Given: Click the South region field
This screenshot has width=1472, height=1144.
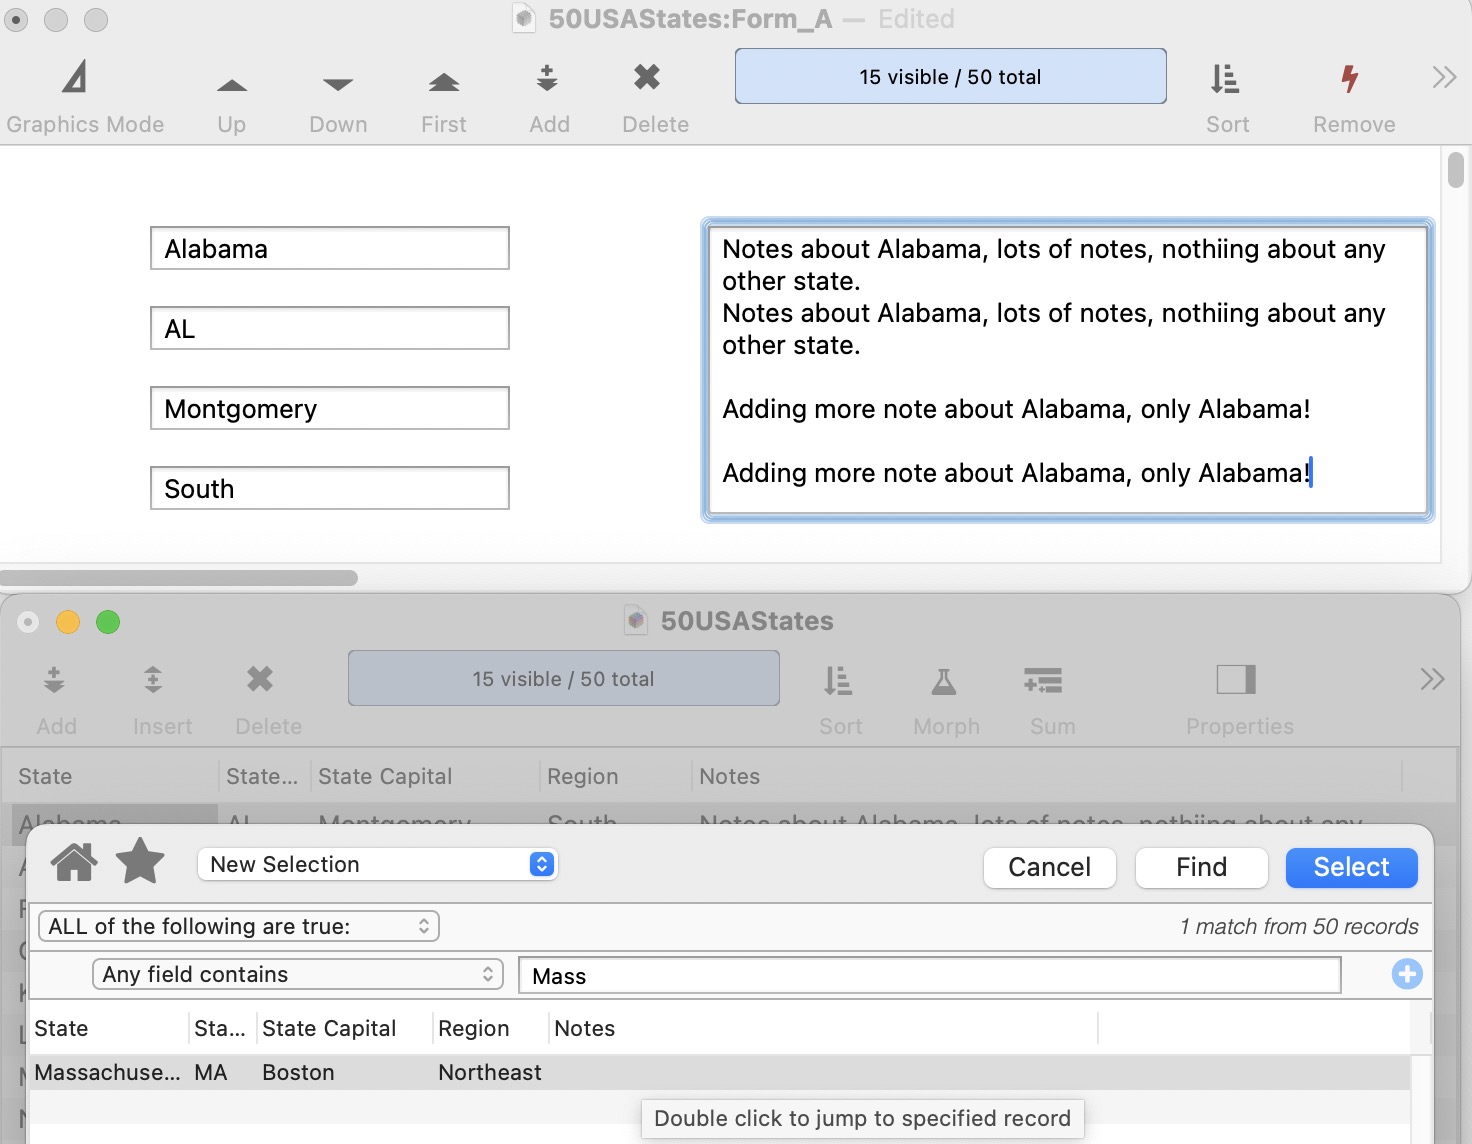Looking at the screenshot, I should 330,488.
